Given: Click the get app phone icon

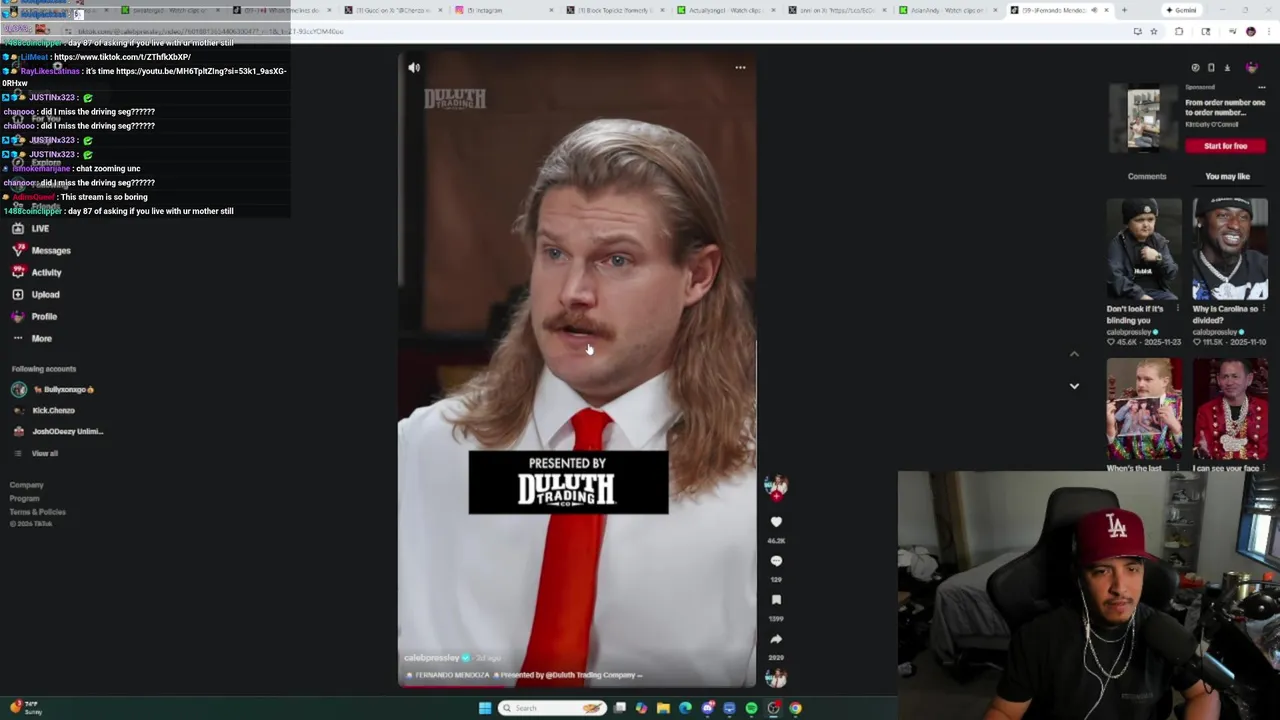Looking at the screenshot, I should (x=1211, y=68).
